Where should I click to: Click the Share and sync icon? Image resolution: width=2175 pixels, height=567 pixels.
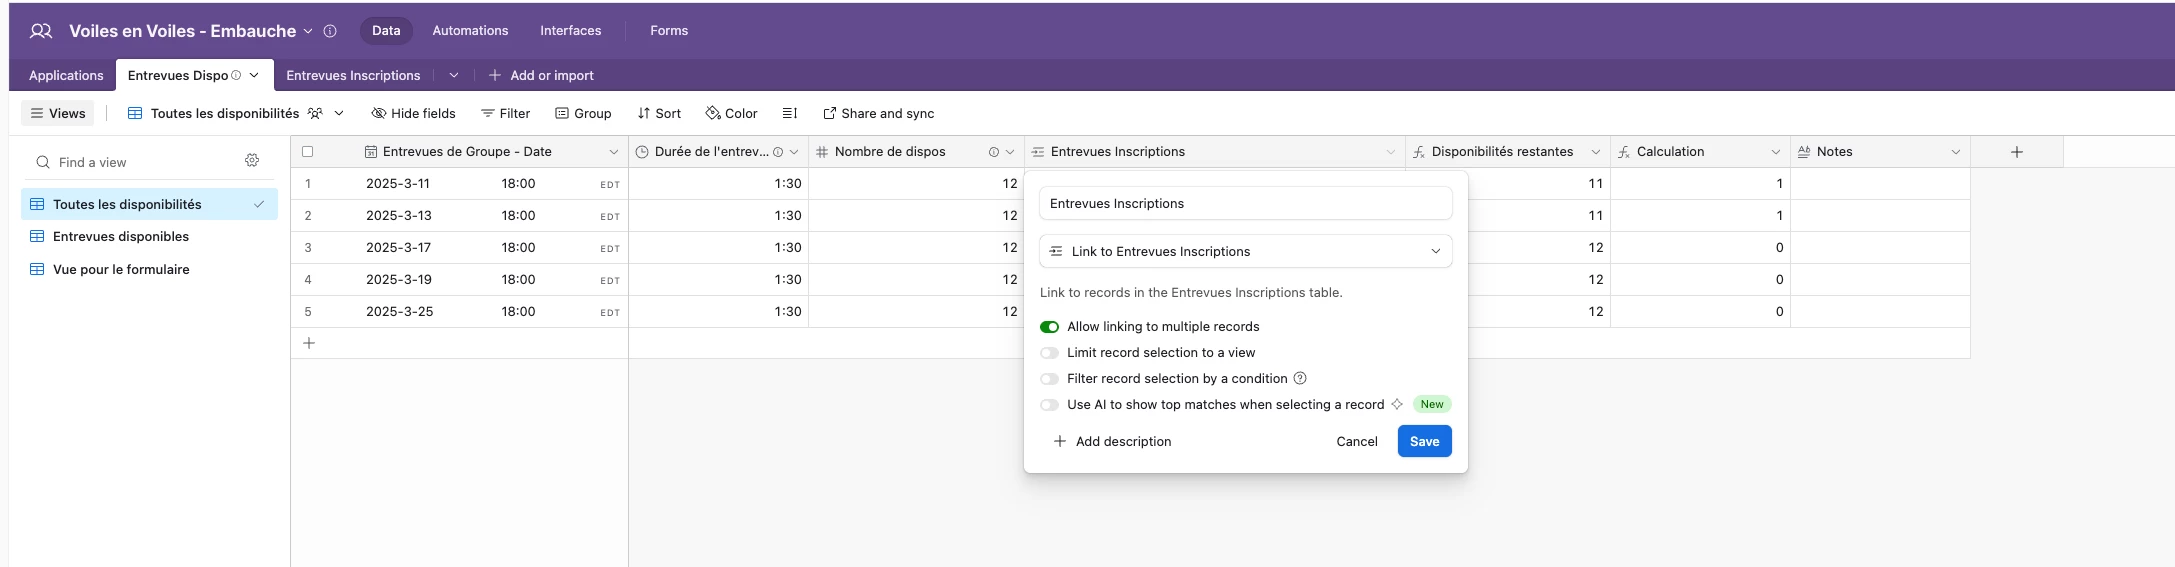tap(829, 113)
